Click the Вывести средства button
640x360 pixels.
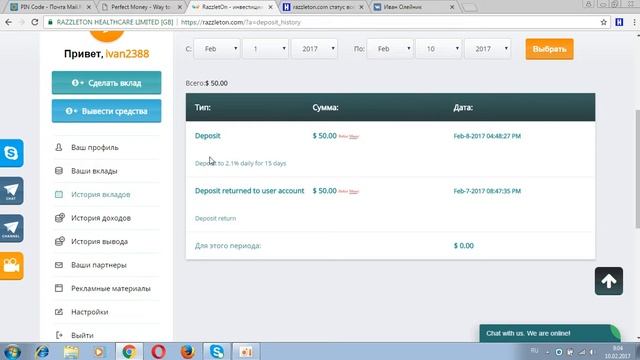click(107, 111)
